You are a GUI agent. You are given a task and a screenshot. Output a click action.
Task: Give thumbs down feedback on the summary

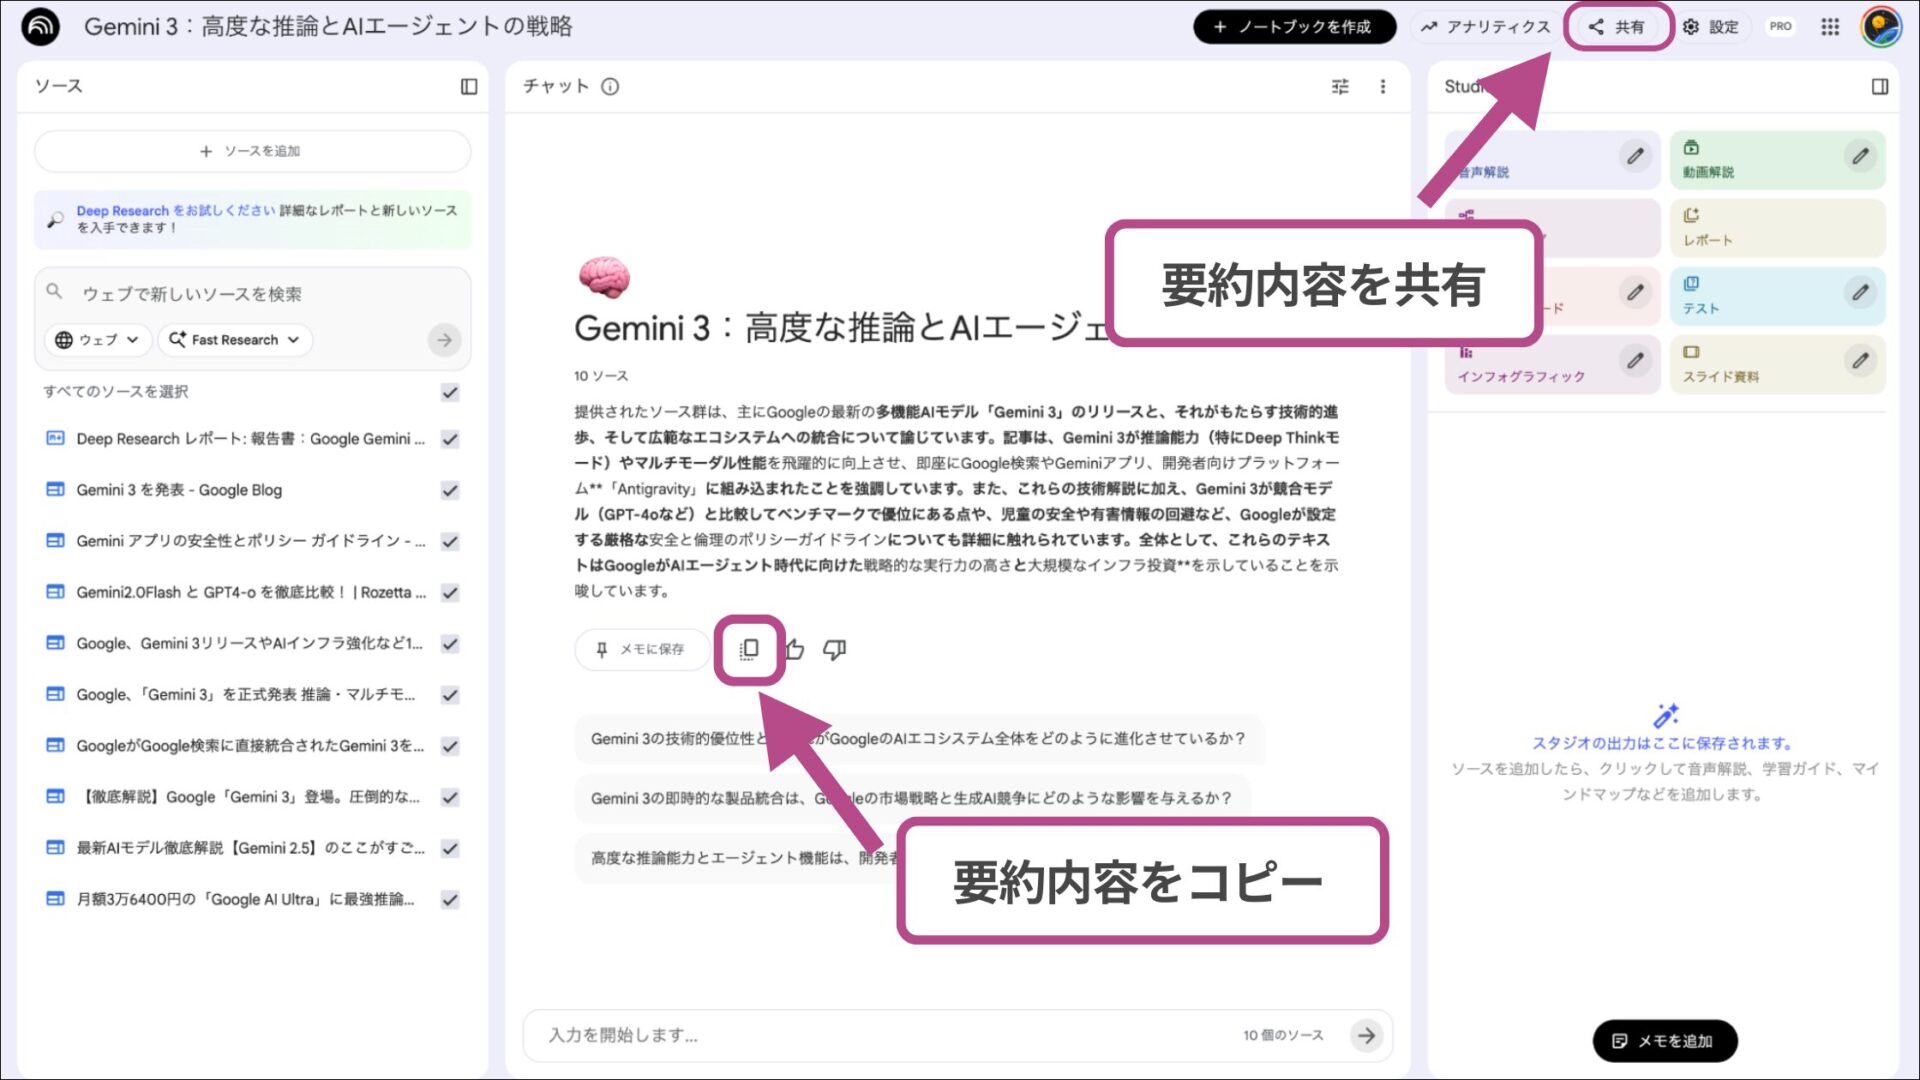(836, 649)
